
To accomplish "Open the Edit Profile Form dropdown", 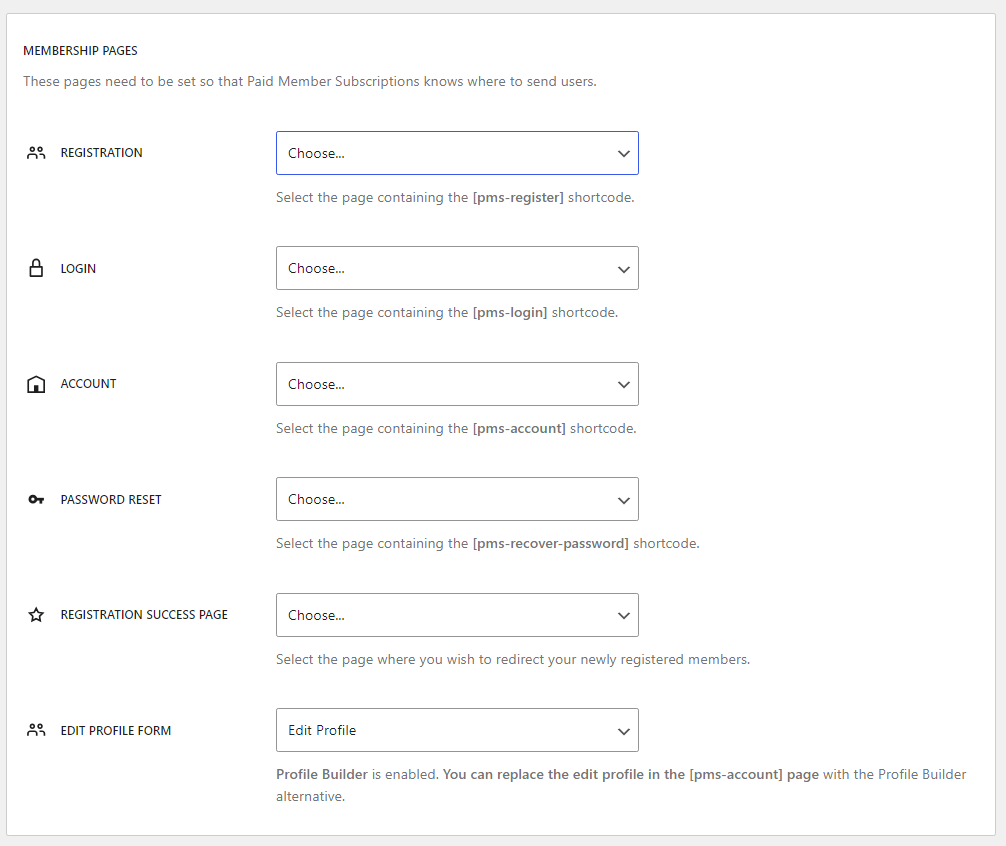I will (457, 730).
